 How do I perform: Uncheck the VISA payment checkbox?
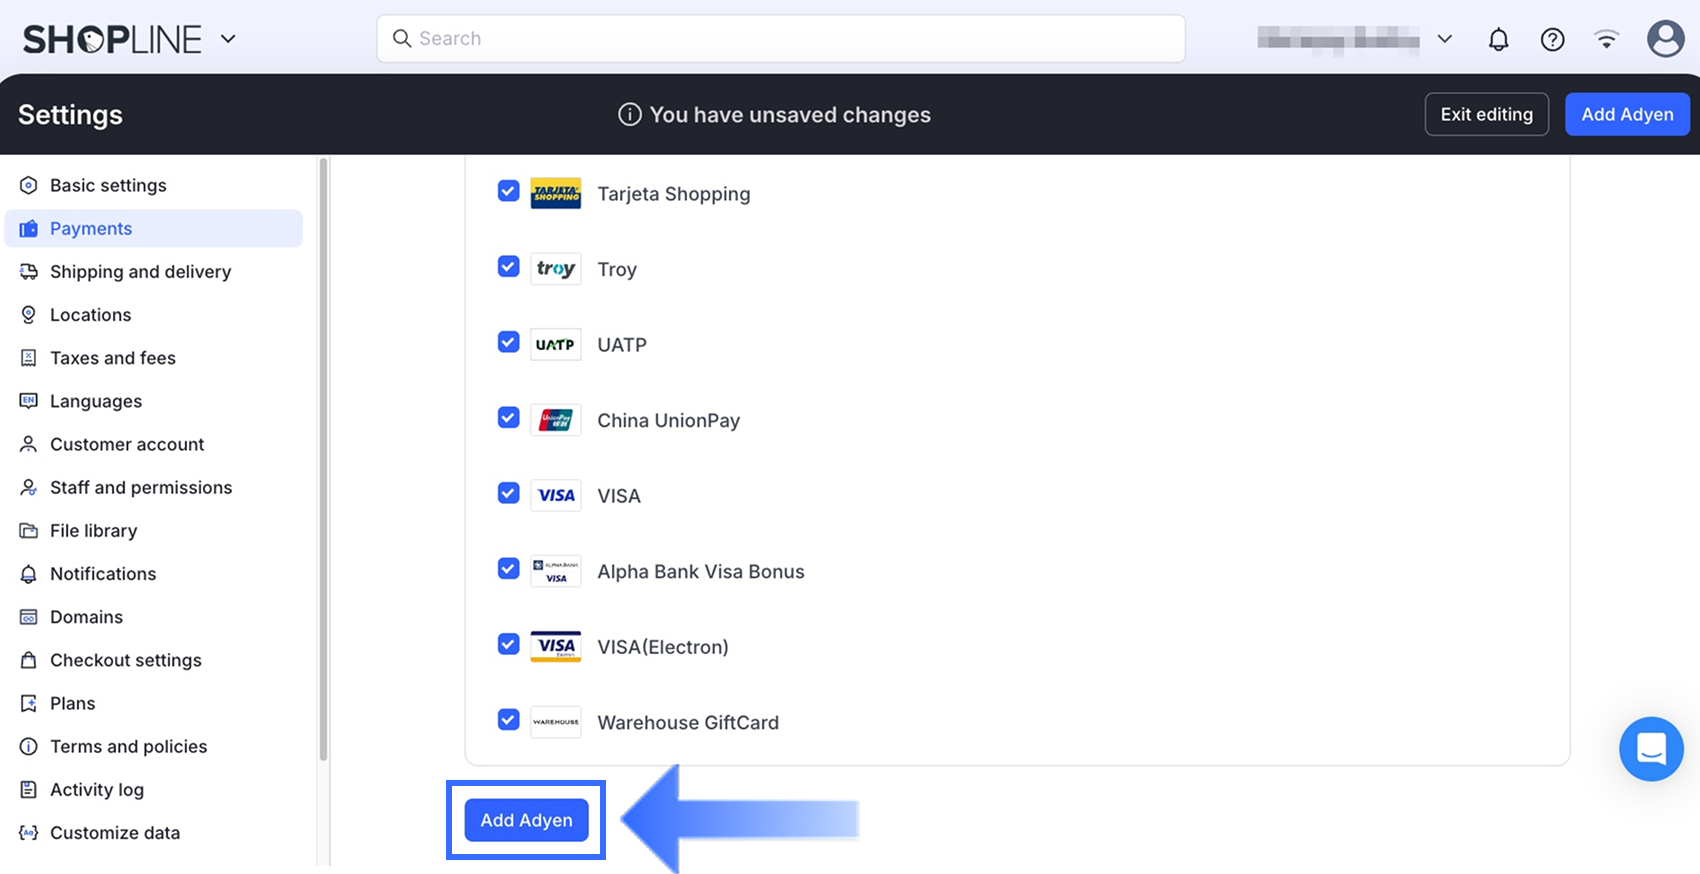click(x=509, y=493)
